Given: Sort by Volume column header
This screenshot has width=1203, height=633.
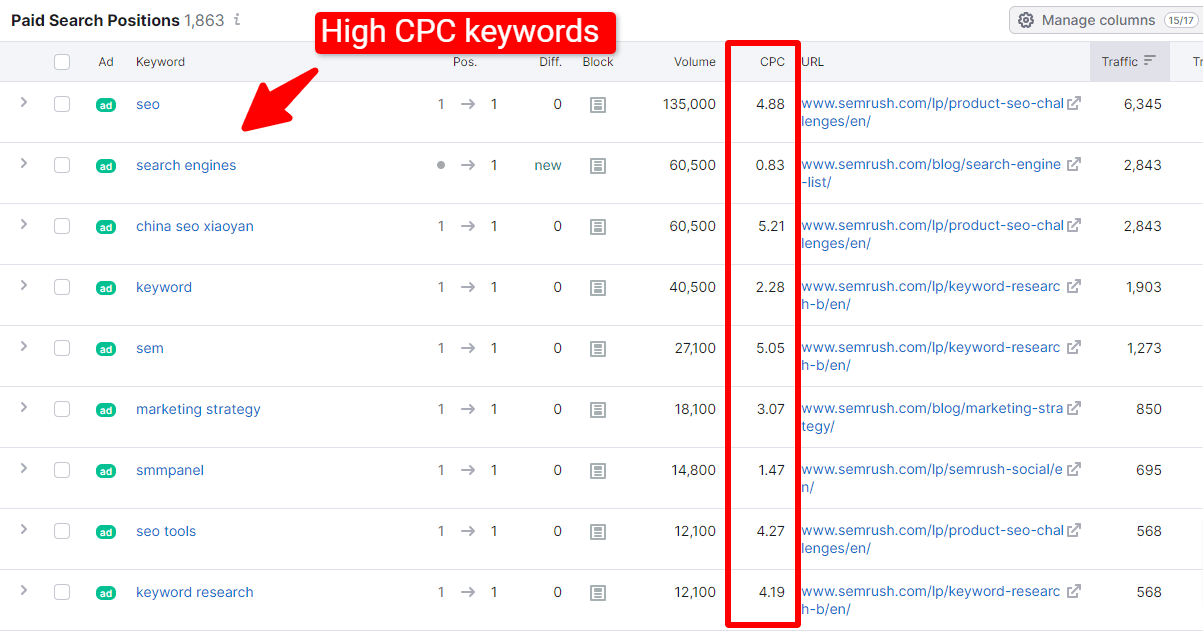Looking at the screenshot, I should pyautogui.click(x=694, y=62).
